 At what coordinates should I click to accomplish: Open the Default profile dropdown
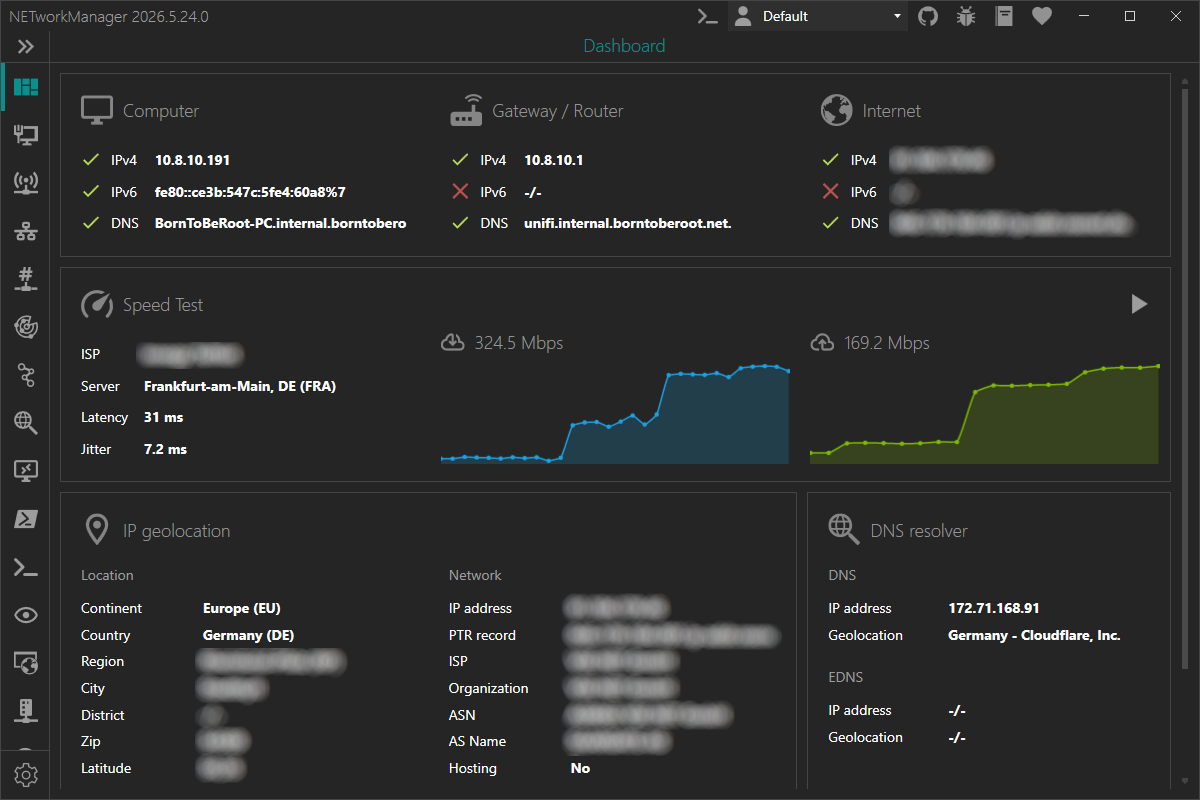818,16
